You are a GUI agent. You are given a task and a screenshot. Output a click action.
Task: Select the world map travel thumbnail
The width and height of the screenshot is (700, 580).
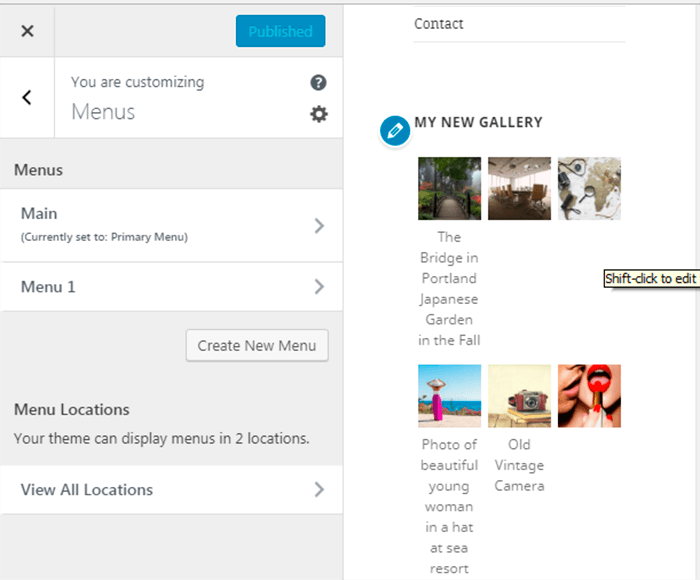click(589, 188)
